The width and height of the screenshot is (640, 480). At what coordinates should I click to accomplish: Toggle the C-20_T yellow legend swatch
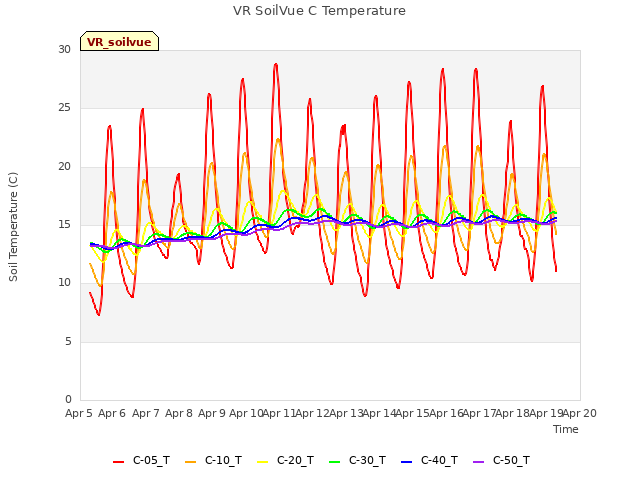tap(262, 462)
